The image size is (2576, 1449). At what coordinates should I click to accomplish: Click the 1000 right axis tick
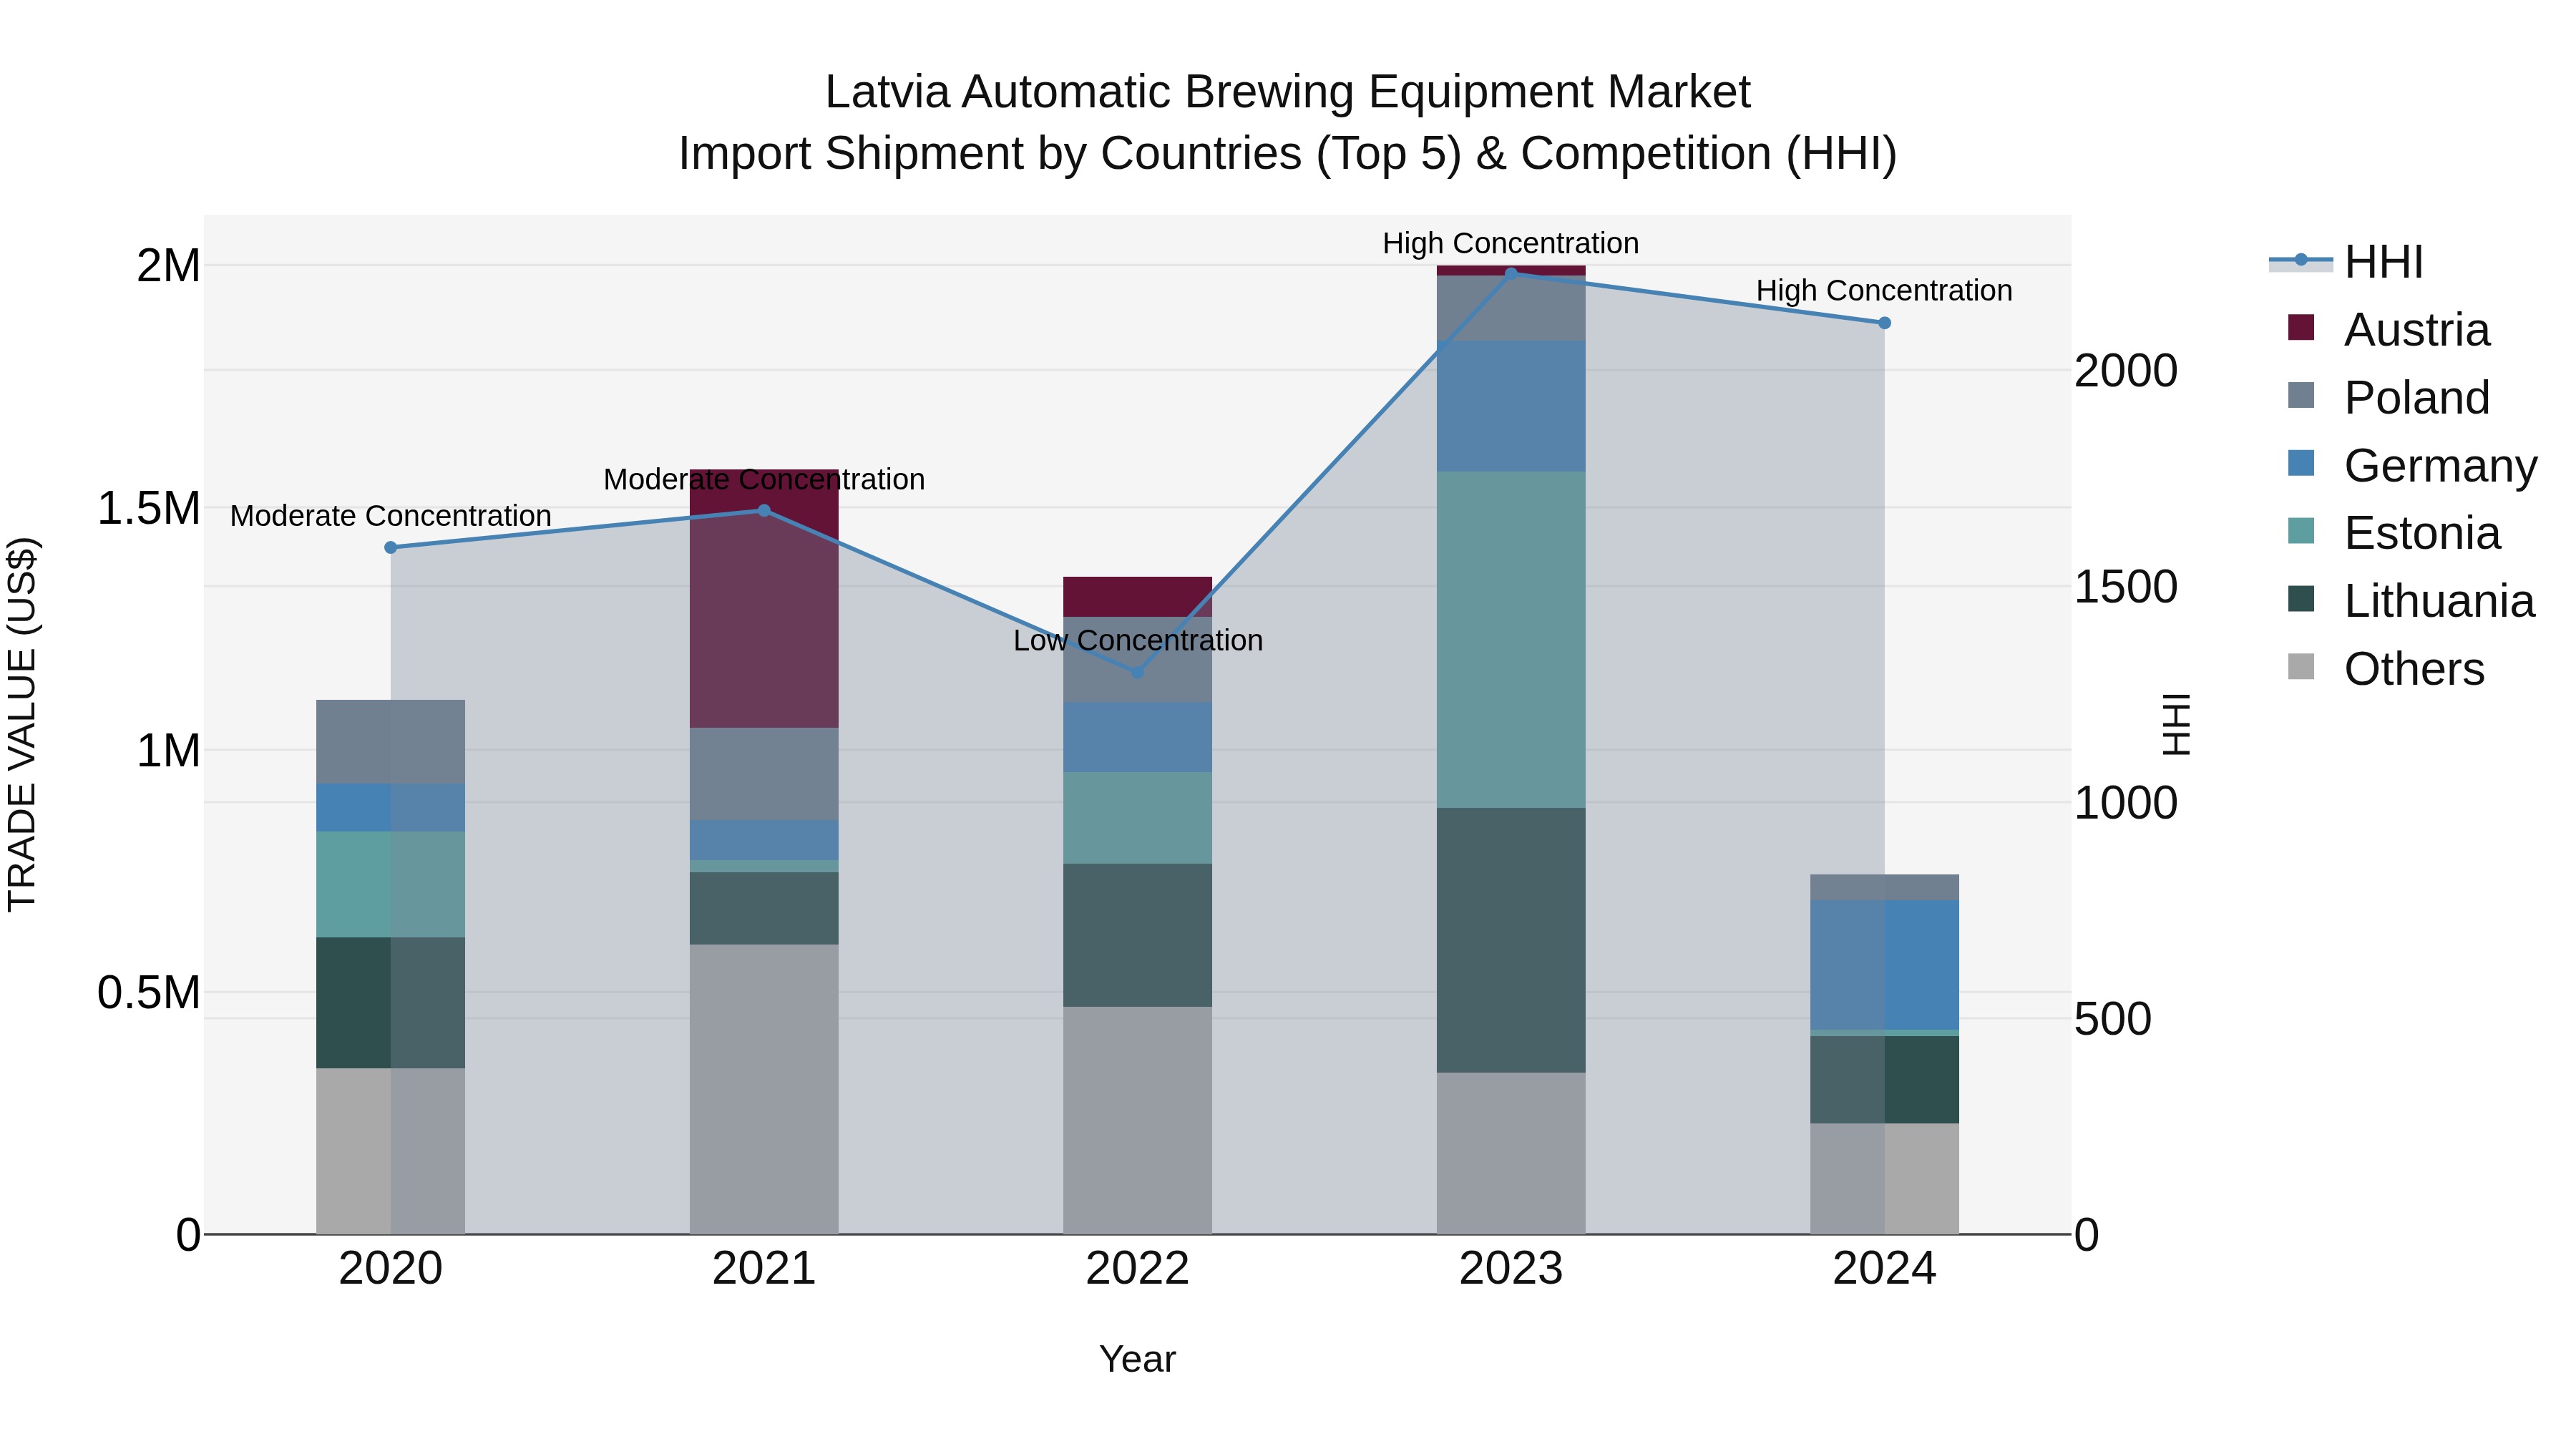tap(2126, 803)
